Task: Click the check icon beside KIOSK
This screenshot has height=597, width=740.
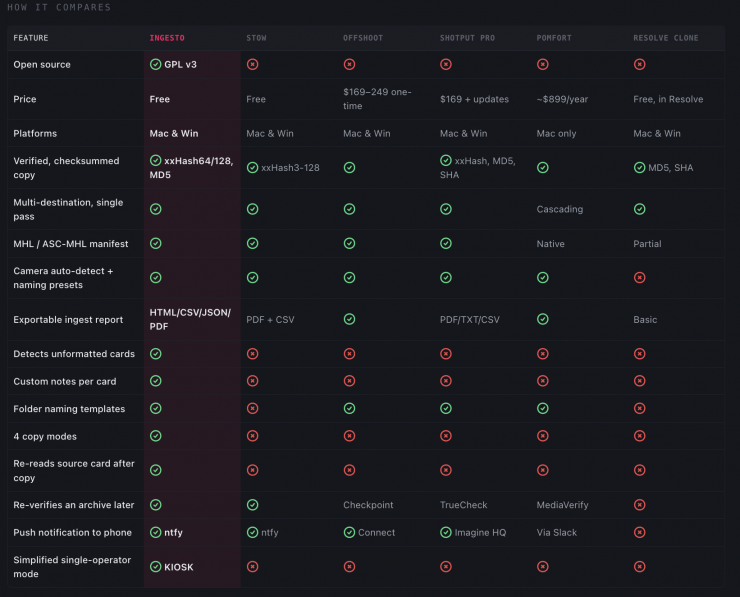Action: click(155, 566)
